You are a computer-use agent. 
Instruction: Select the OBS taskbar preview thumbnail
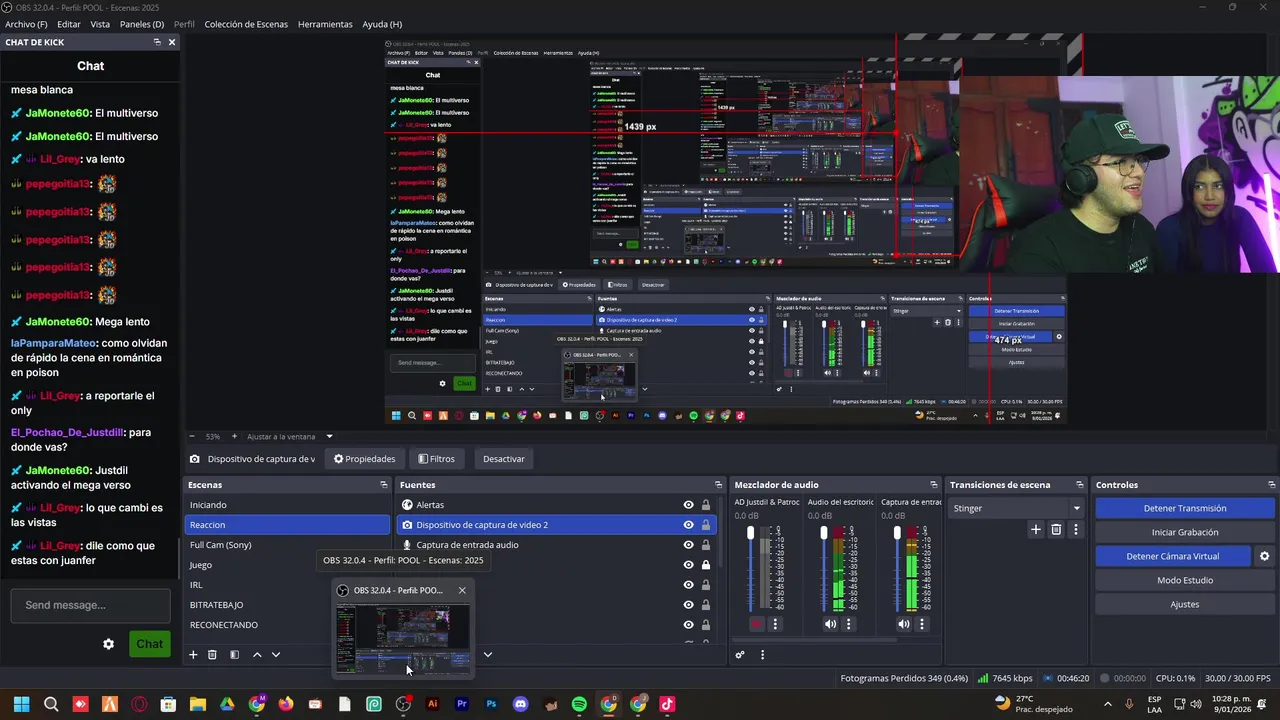tap(403, 638)
